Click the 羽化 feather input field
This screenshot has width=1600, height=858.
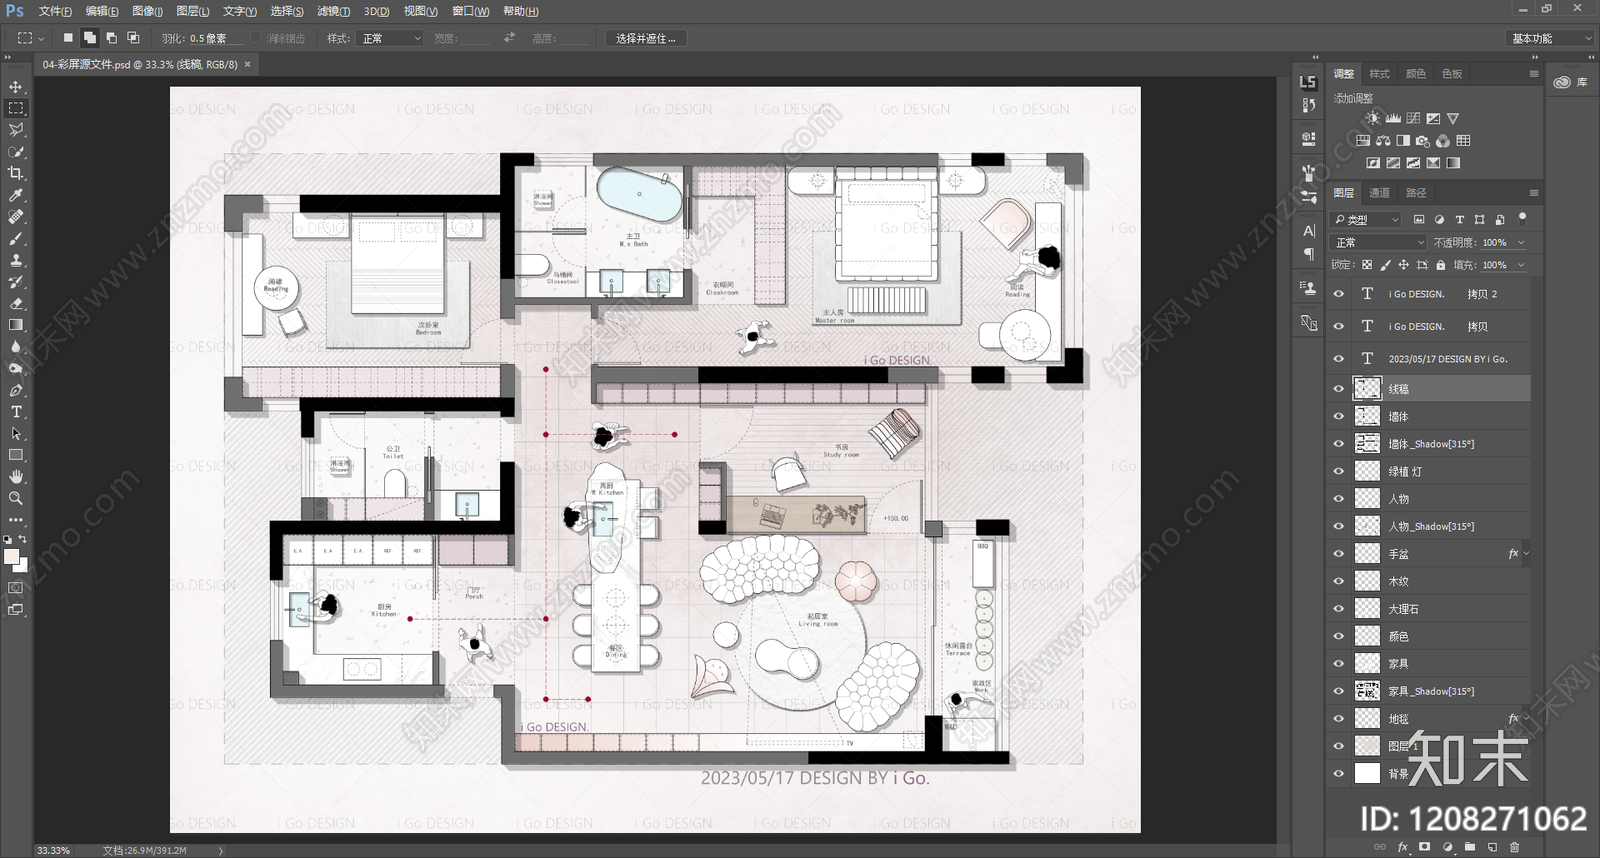pos(216,38)
